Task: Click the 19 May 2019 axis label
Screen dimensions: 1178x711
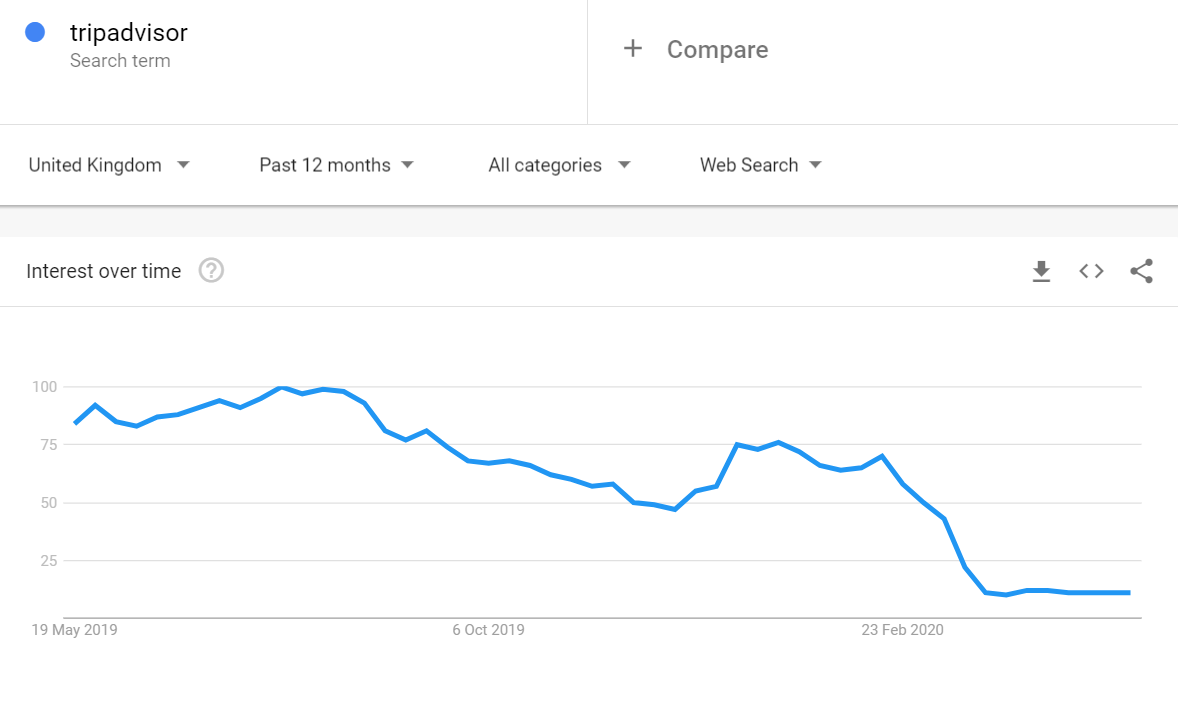Action: point(74,630)
